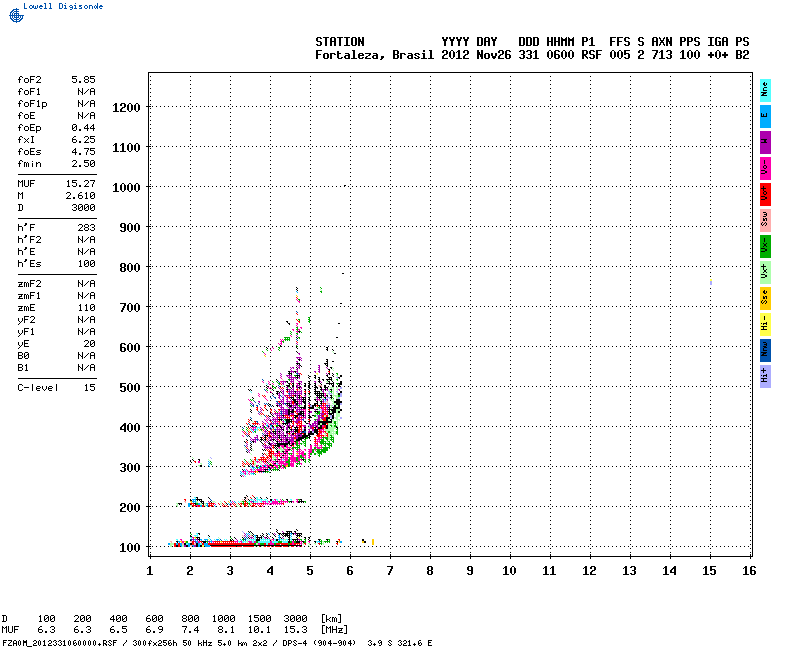Select the lavender Hi+ legend swatch
The image size is (800, 650).
click(765, 376)
